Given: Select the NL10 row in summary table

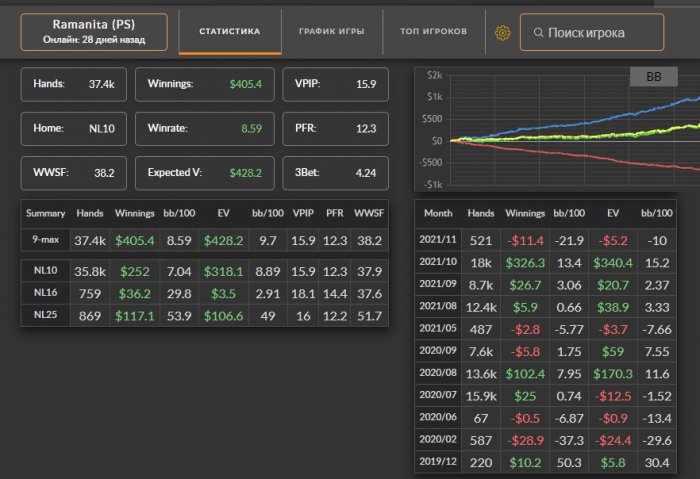Looking at the screenshot, I should [204, 272].
